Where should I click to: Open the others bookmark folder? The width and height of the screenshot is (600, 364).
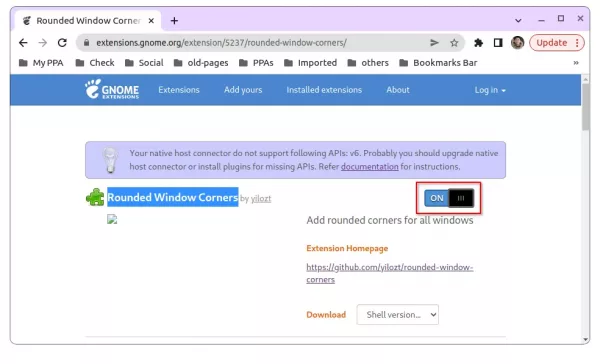(368, 63)
